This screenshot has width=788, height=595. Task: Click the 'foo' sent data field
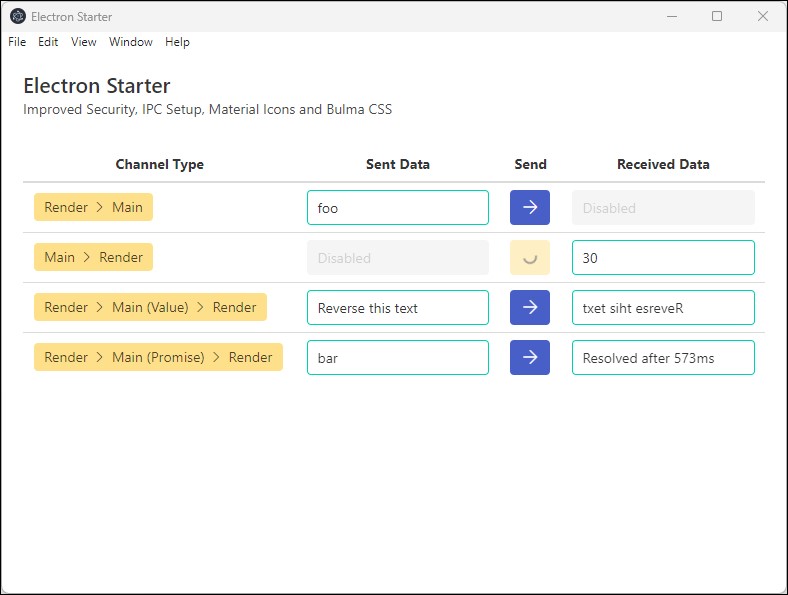(x=398, y=208)
